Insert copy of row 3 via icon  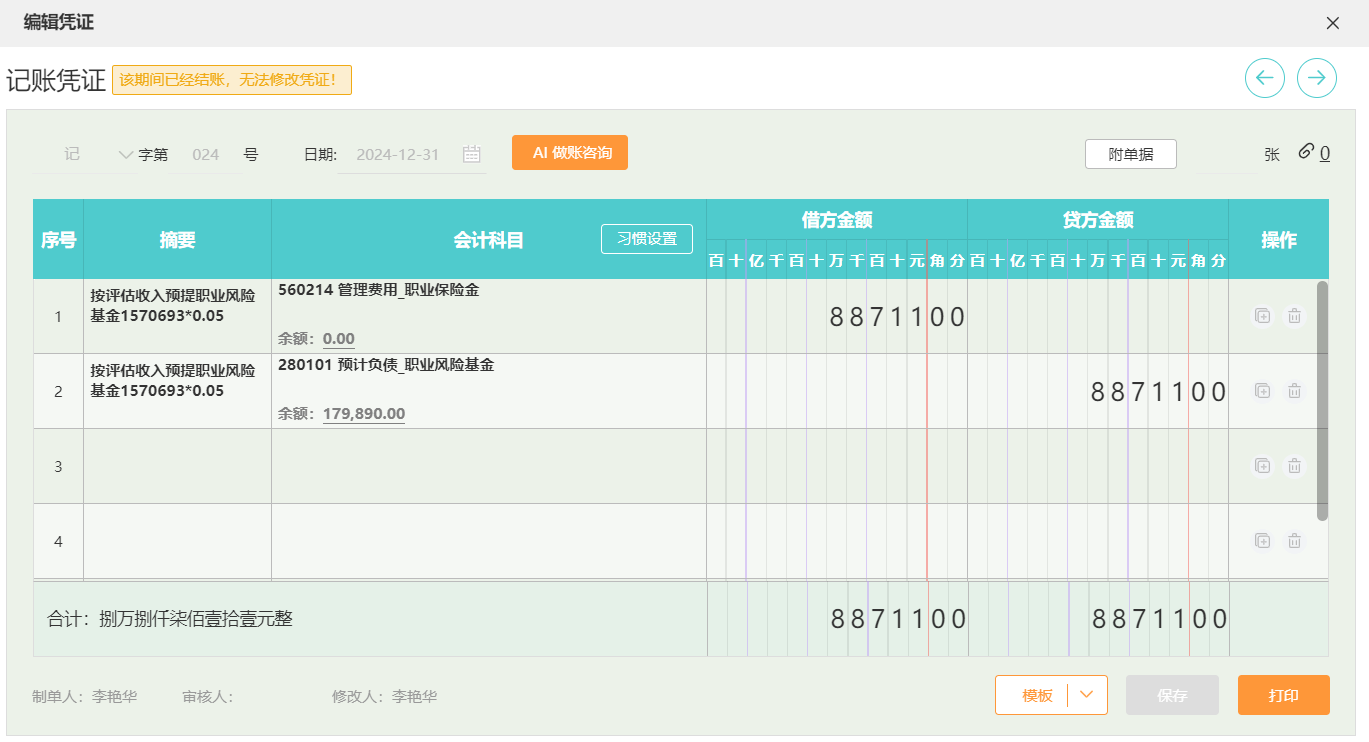pos(1262,466)
